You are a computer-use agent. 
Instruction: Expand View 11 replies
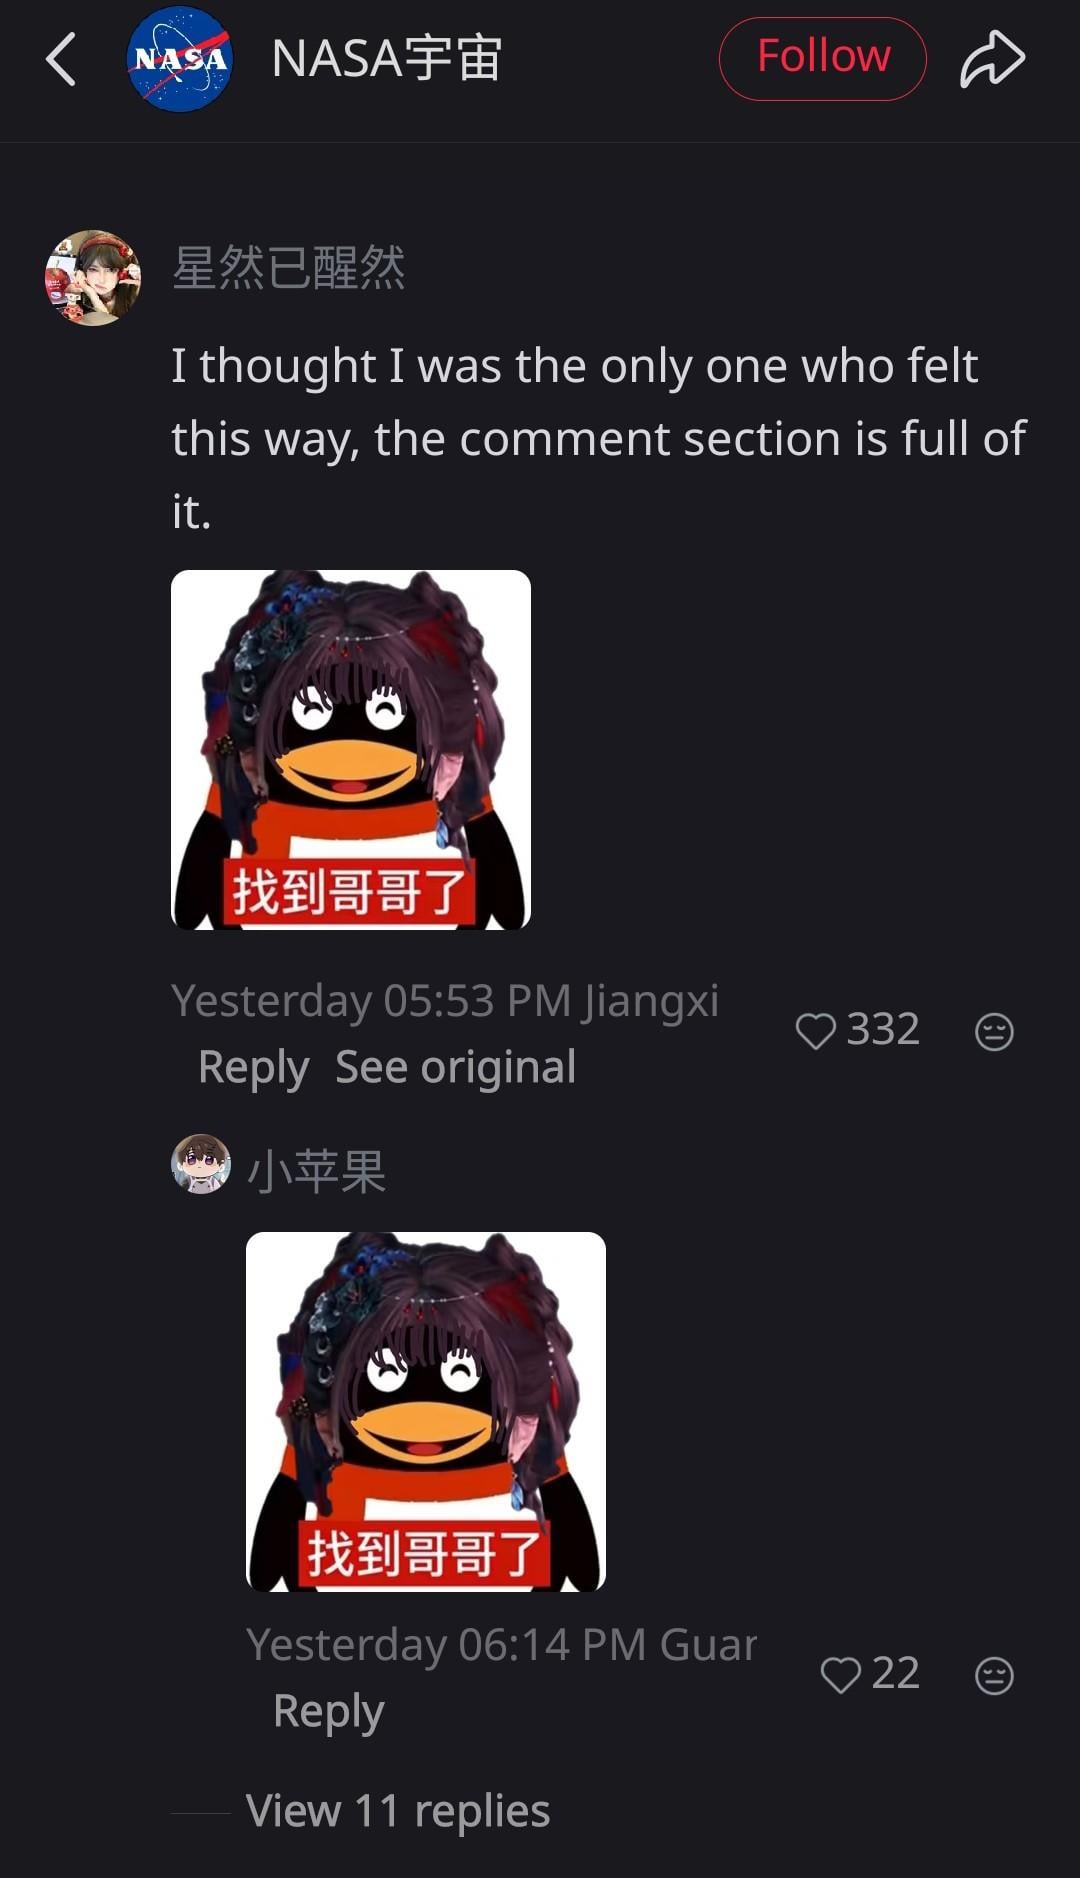(x=398, y=1811)
